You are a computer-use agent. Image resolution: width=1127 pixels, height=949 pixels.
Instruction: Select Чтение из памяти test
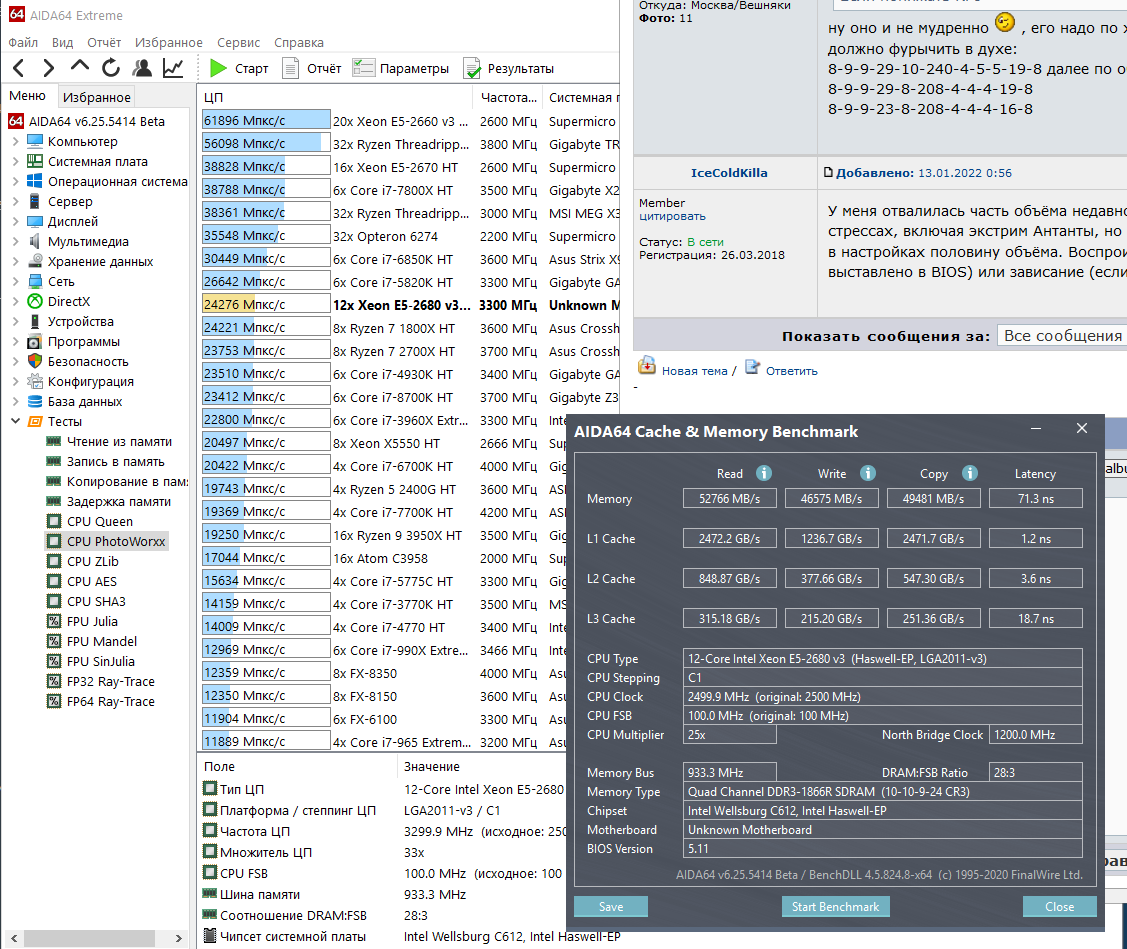pyautogui.click(x=119, y=441)
